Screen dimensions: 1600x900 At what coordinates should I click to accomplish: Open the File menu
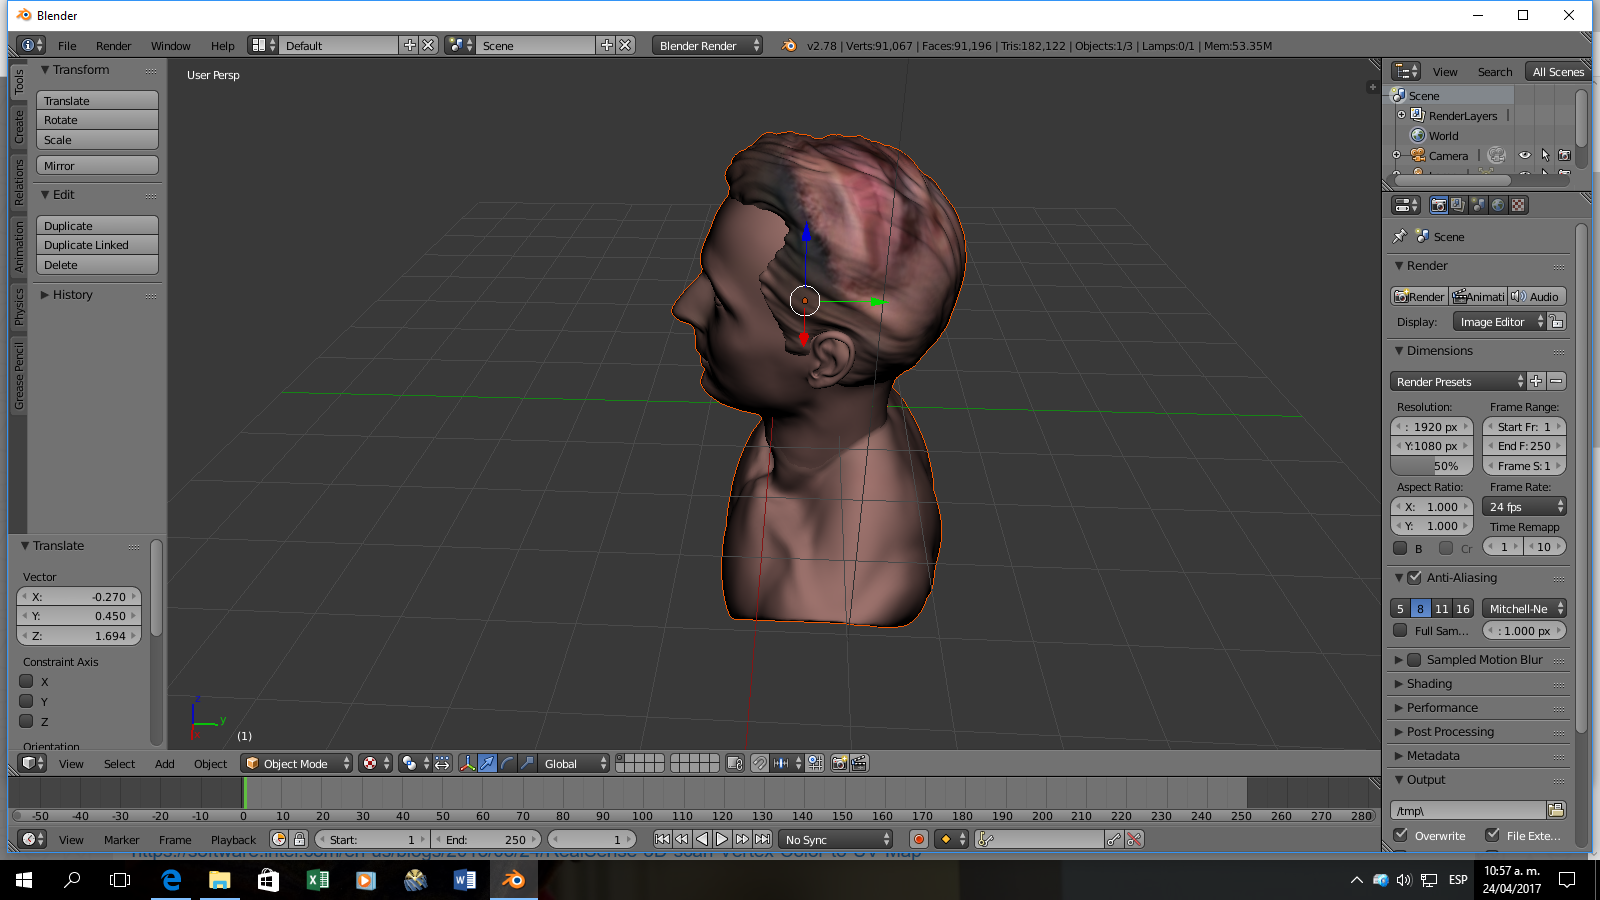(x=67, y=45)
